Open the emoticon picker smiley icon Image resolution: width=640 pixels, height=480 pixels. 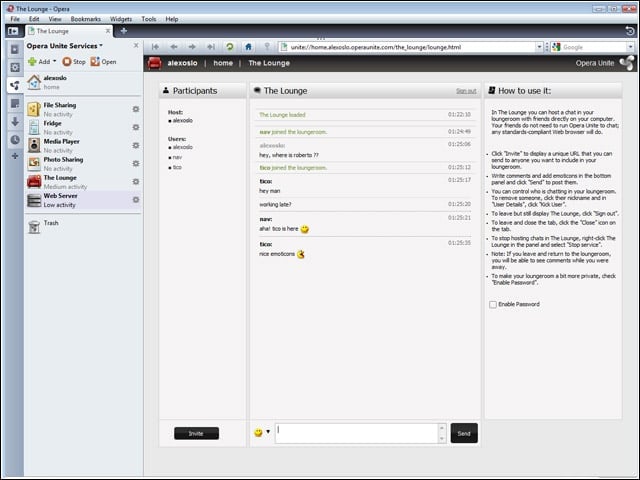(258, 433)
